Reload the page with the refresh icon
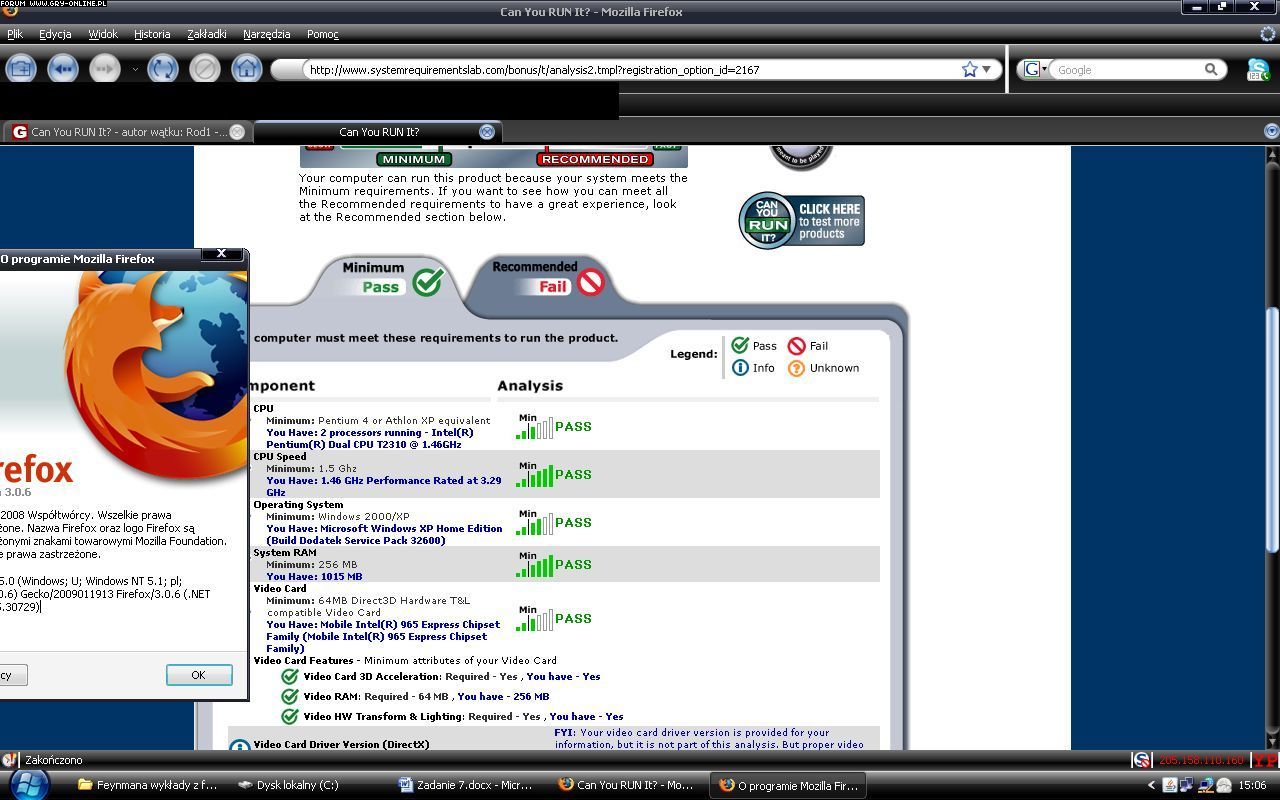Image resolution: width=1280 pixels, height=800 pixels. [162, 69]
